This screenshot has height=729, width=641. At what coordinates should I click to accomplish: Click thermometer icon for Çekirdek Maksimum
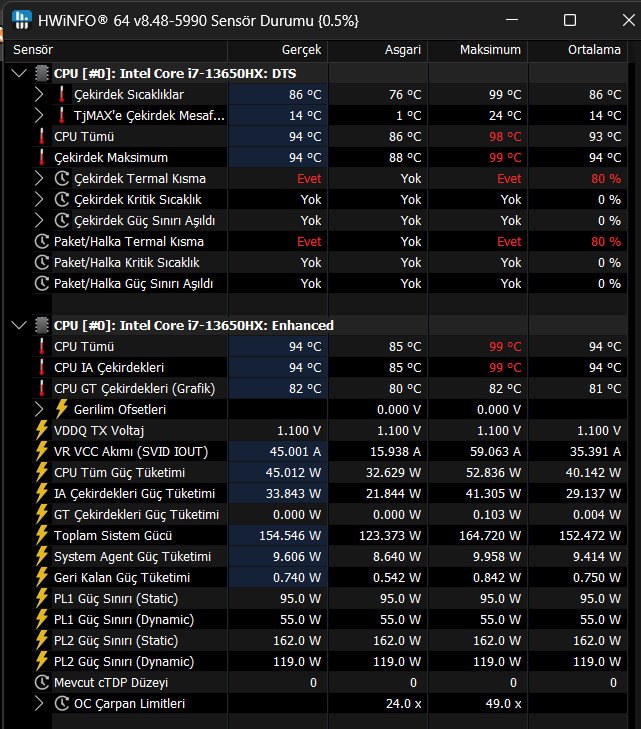[42, 158]
